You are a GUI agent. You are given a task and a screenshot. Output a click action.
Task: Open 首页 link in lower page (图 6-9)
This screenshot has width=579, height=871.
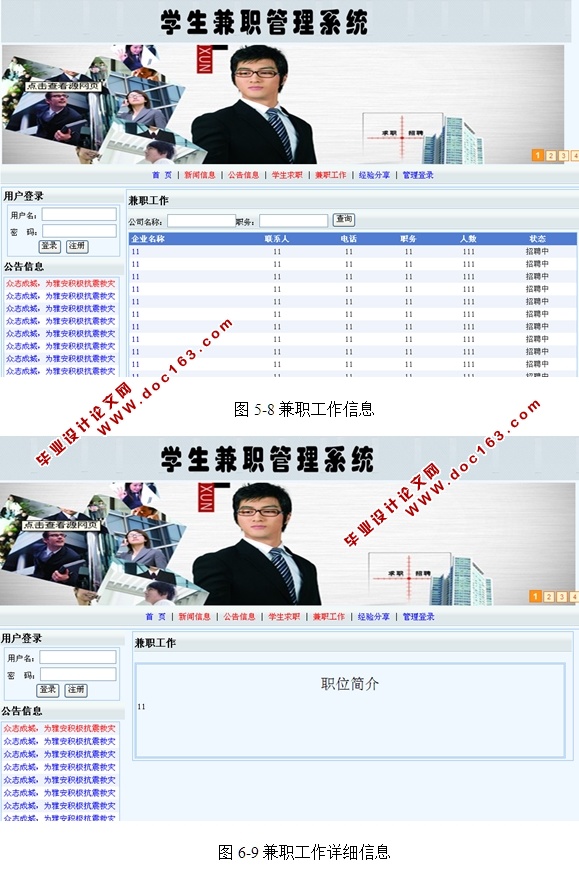[156, 617]
